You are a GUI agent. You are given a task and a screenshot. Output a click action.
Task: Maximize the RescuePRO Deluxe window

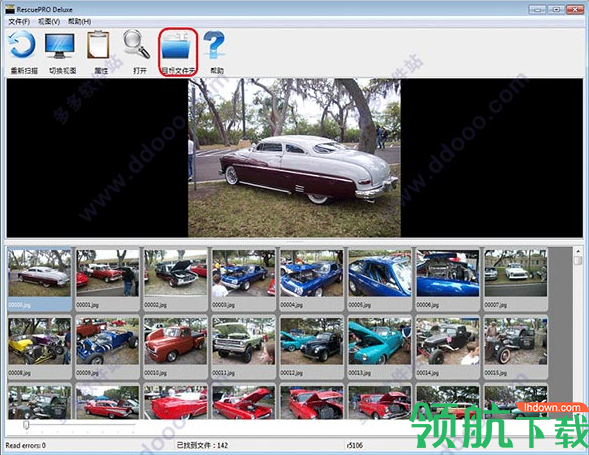(556, 9)
